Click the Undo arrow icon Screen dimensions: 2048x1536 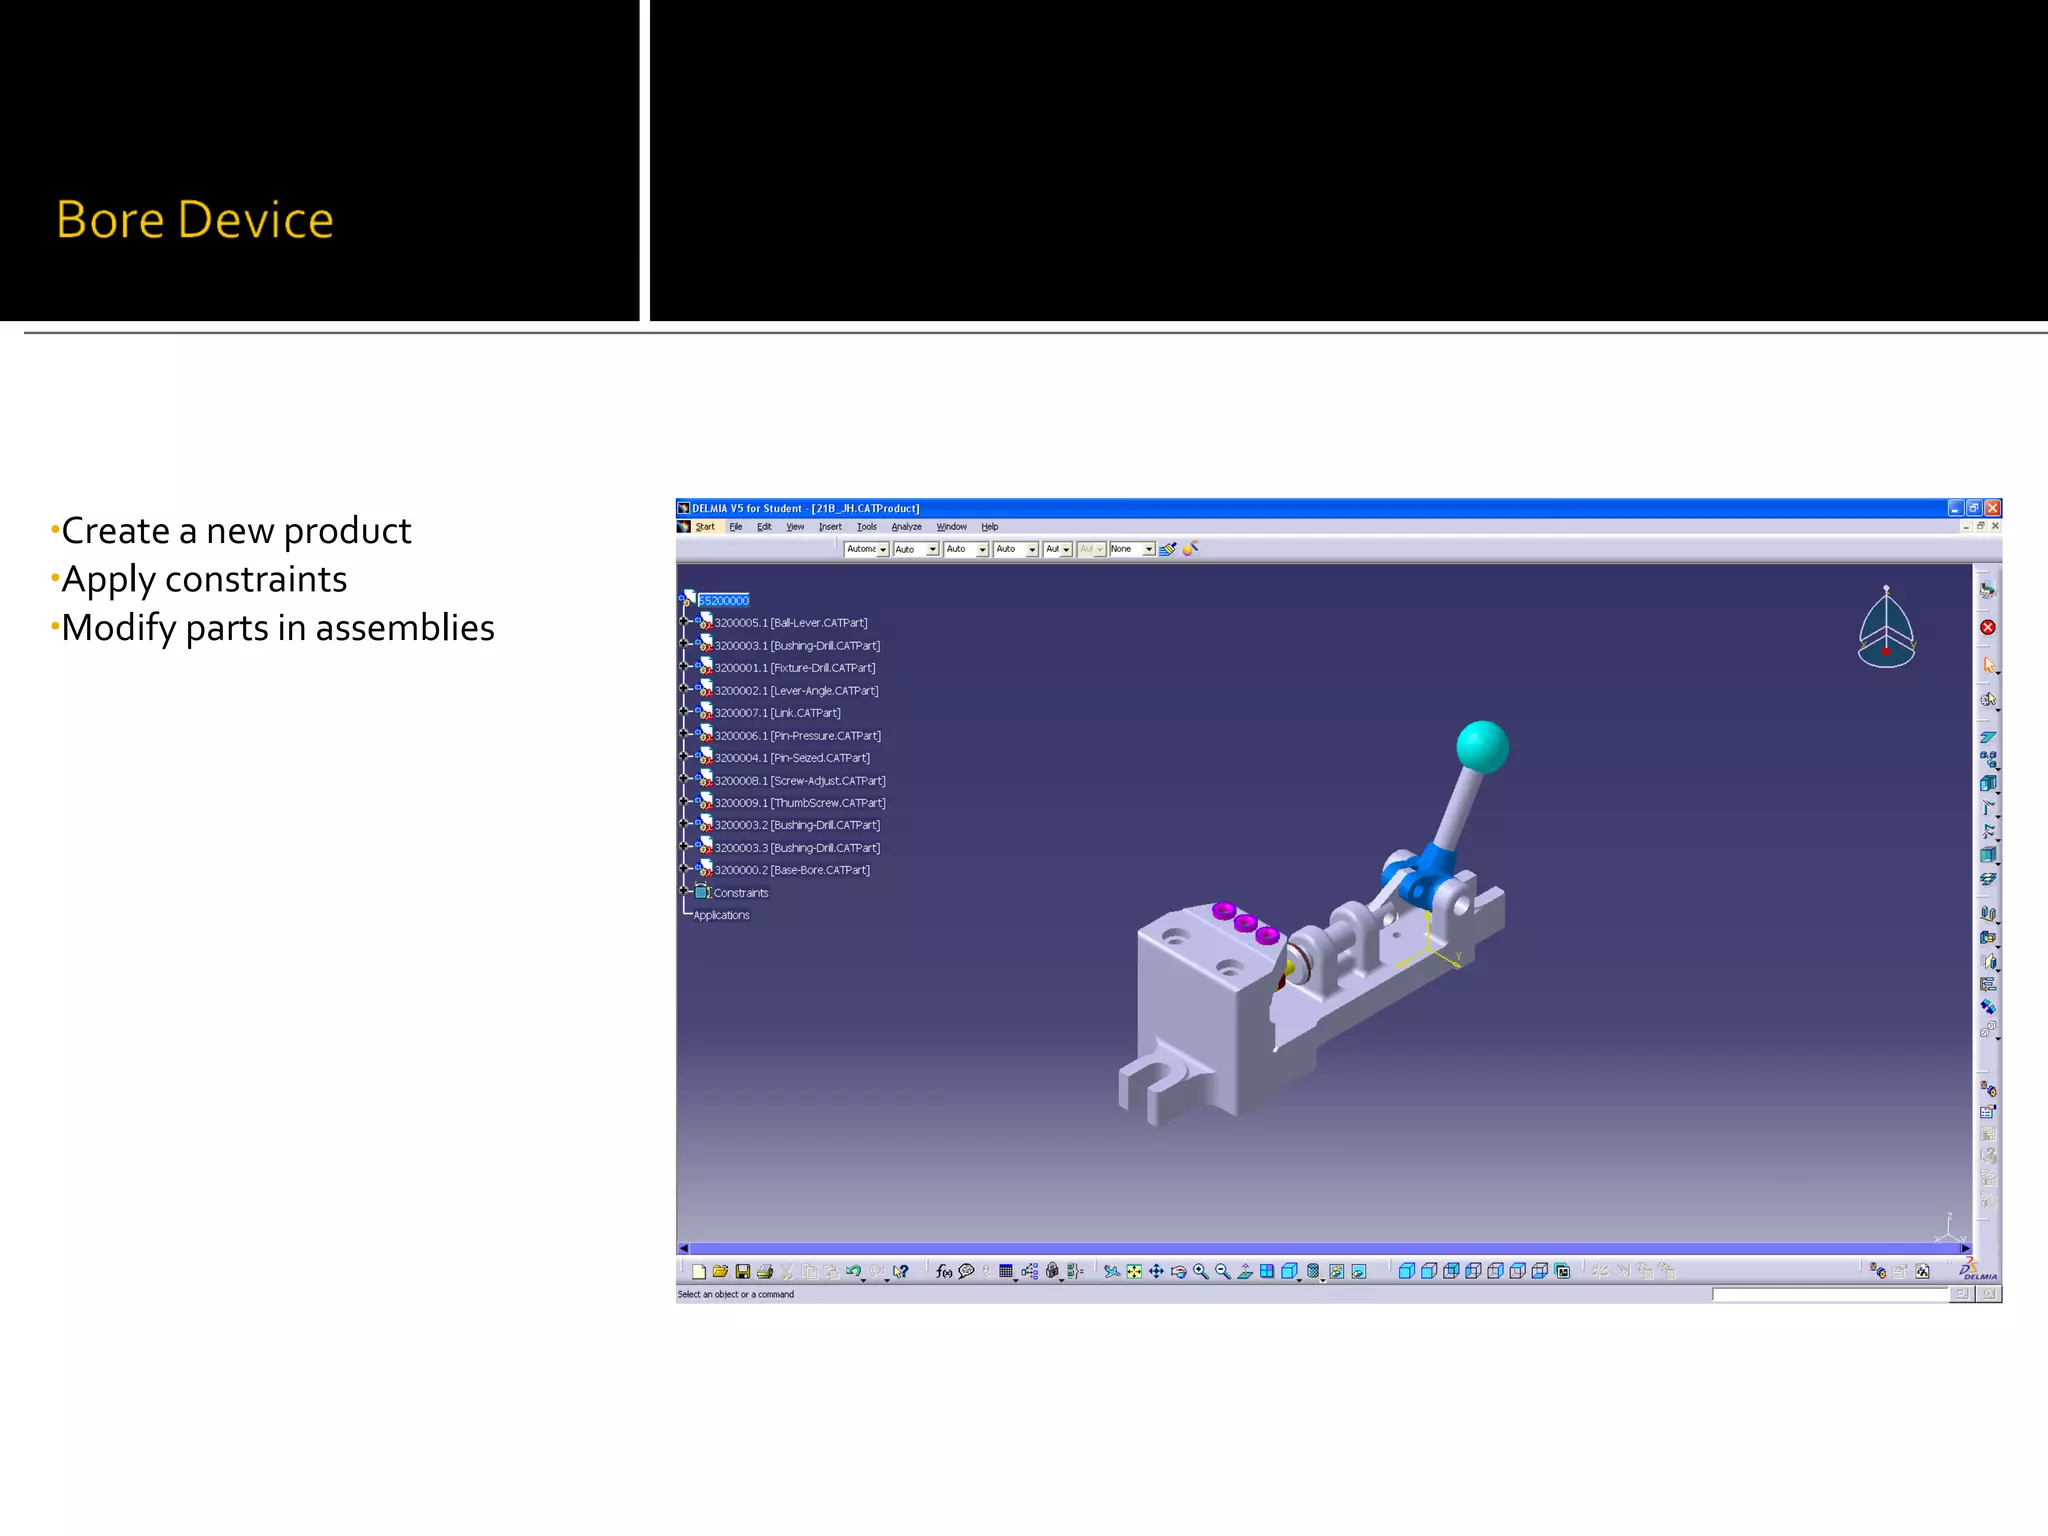coord(853,1272)
